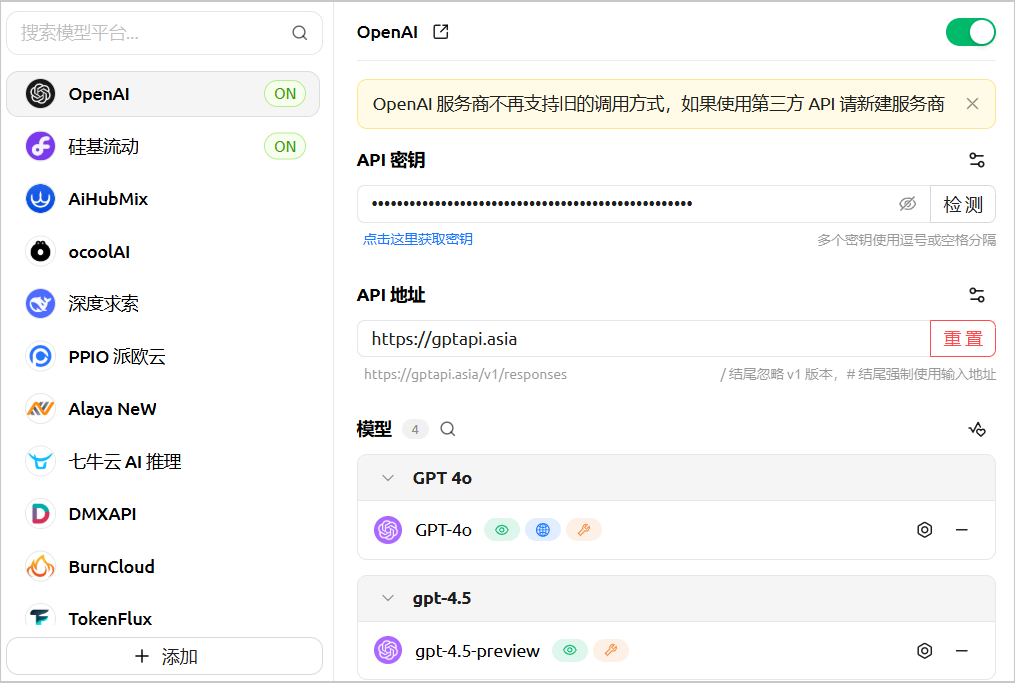Toggle API key visibility eye icon
Image resolution: width=1015 pixels, height=683 pixels.
click(x=908, y=204)
